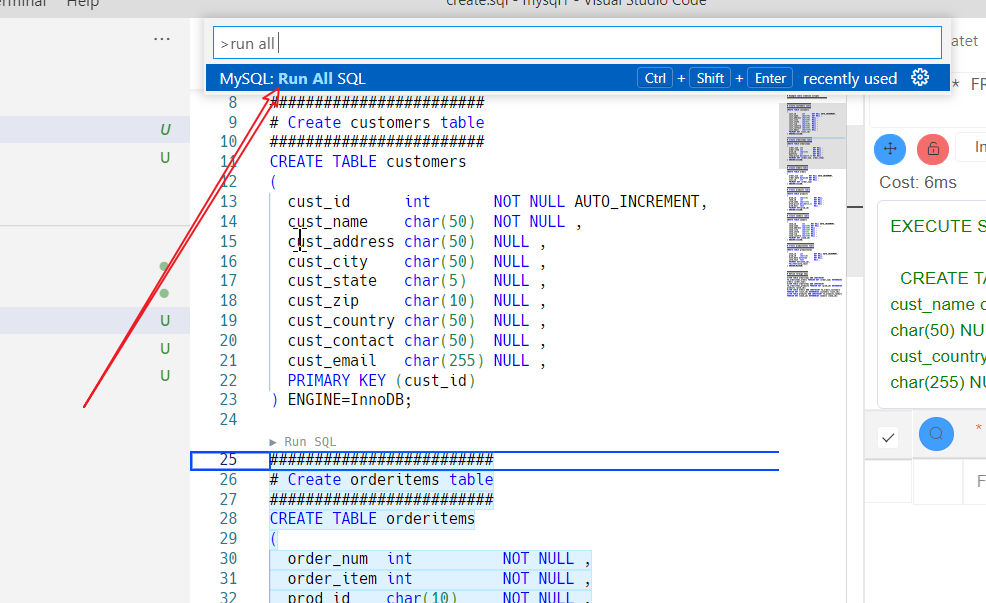The width and height of the screenshot is (986, 603).
Task: Collapse the Run SQL code section triangle
Action: [x=272, y=440]
